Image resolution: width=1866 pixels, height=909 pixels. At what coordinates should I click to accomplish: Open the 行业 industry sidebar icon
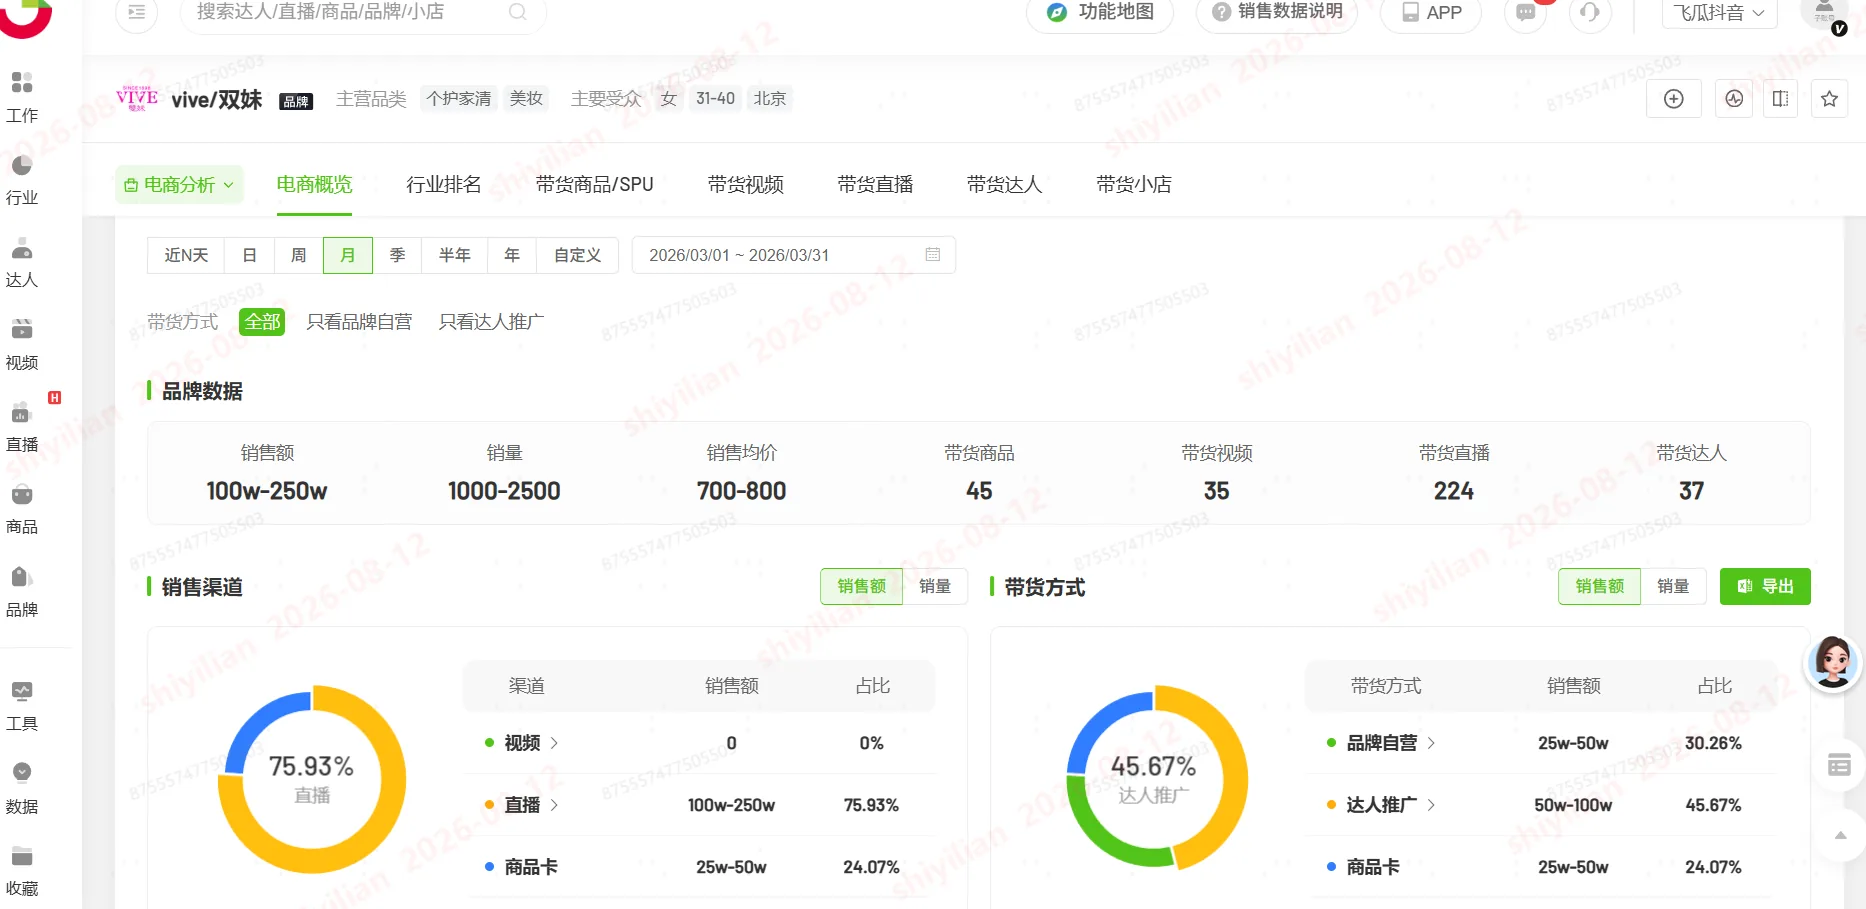coord(22,179)
